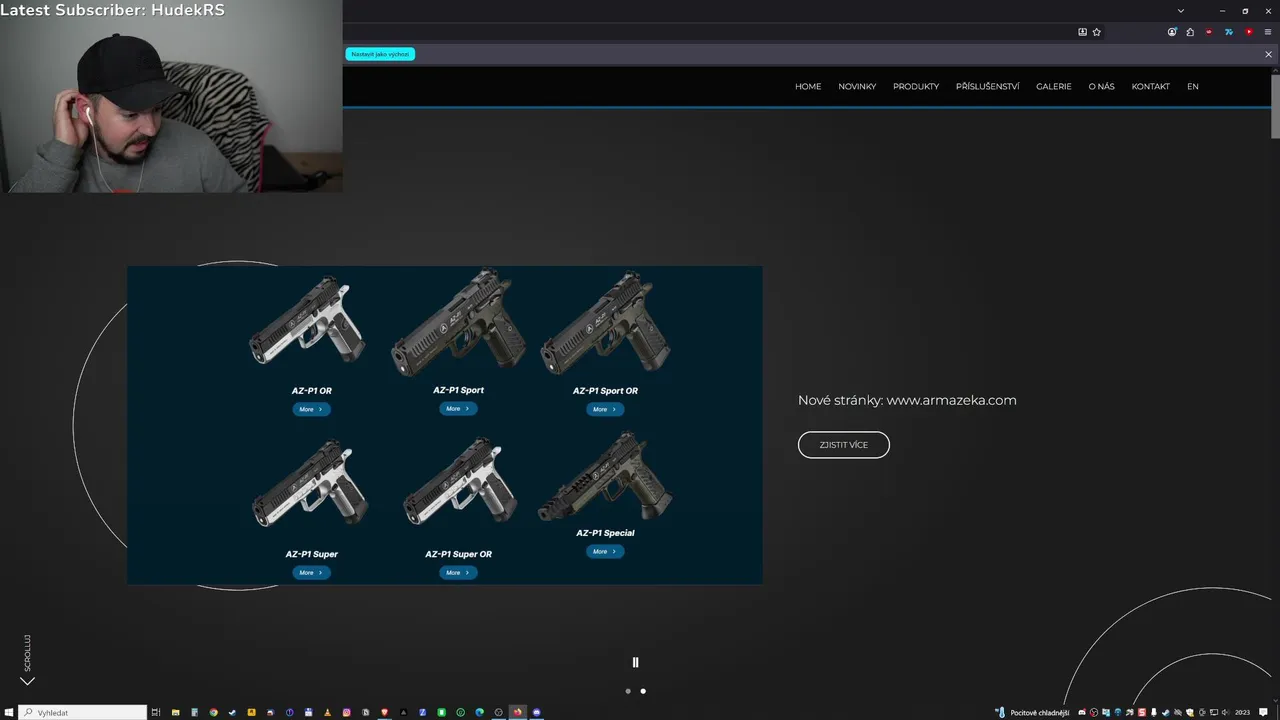The image size is (1280, 720).
Task: Select the second slide dot
Action: click(x=643, y=691)
